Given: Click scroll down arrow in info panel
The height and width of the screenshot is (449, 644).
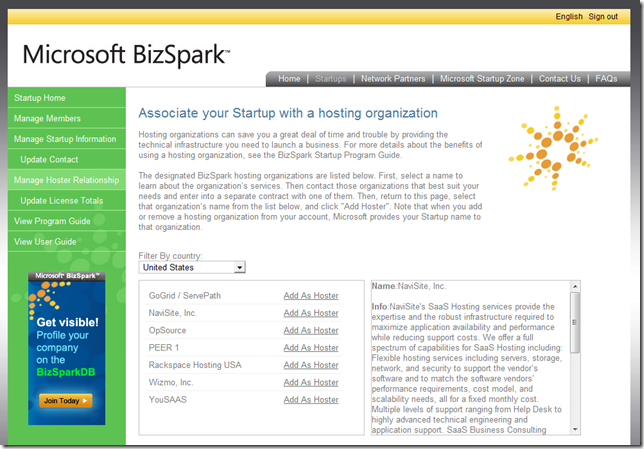Looking at the screenshot, I should [x=575, y=429].
